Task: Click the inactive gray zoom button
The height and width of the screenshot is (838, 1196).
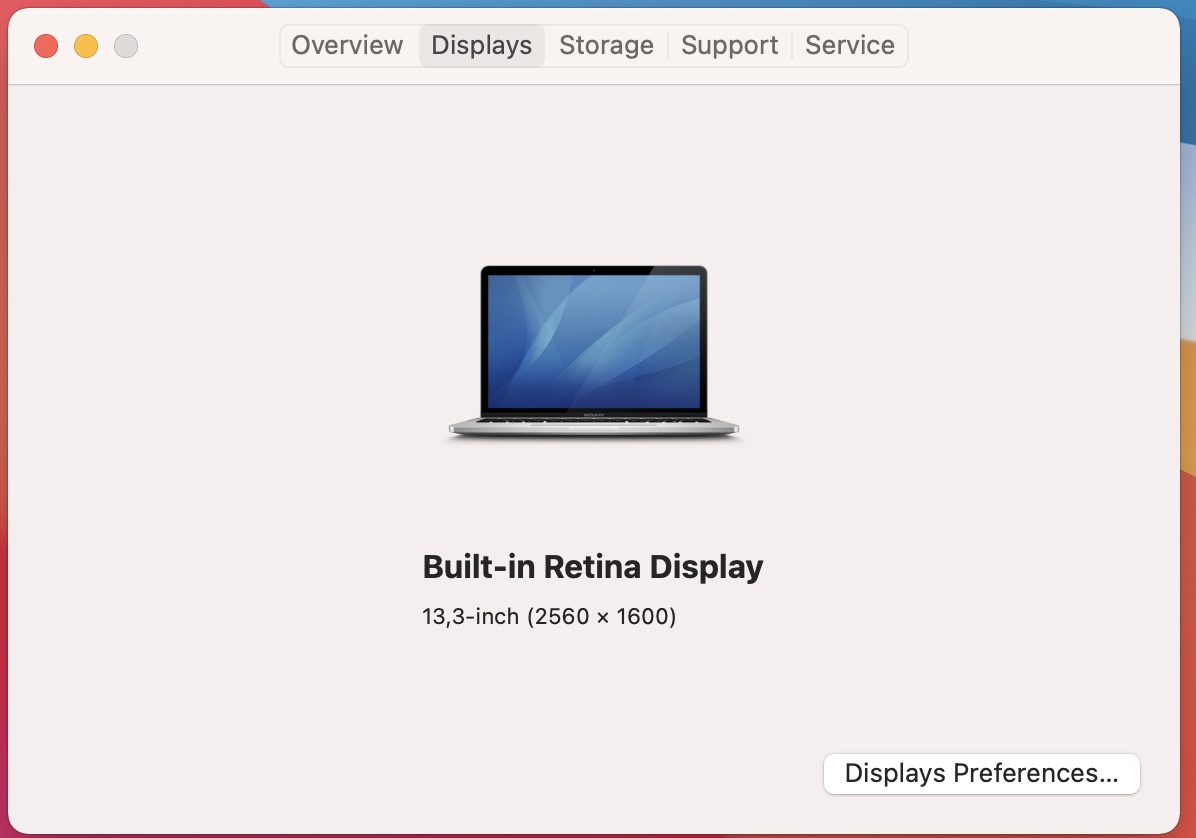Action: [126, 46]
